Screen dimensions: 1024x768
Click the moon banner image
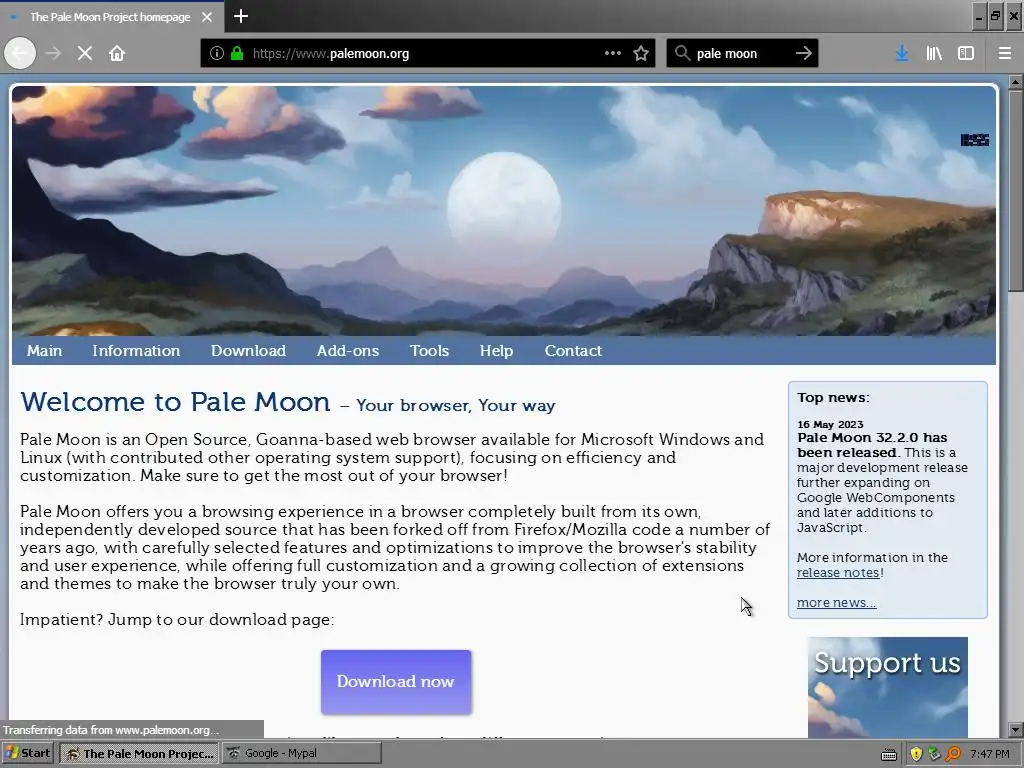click(x=504, y=210)
